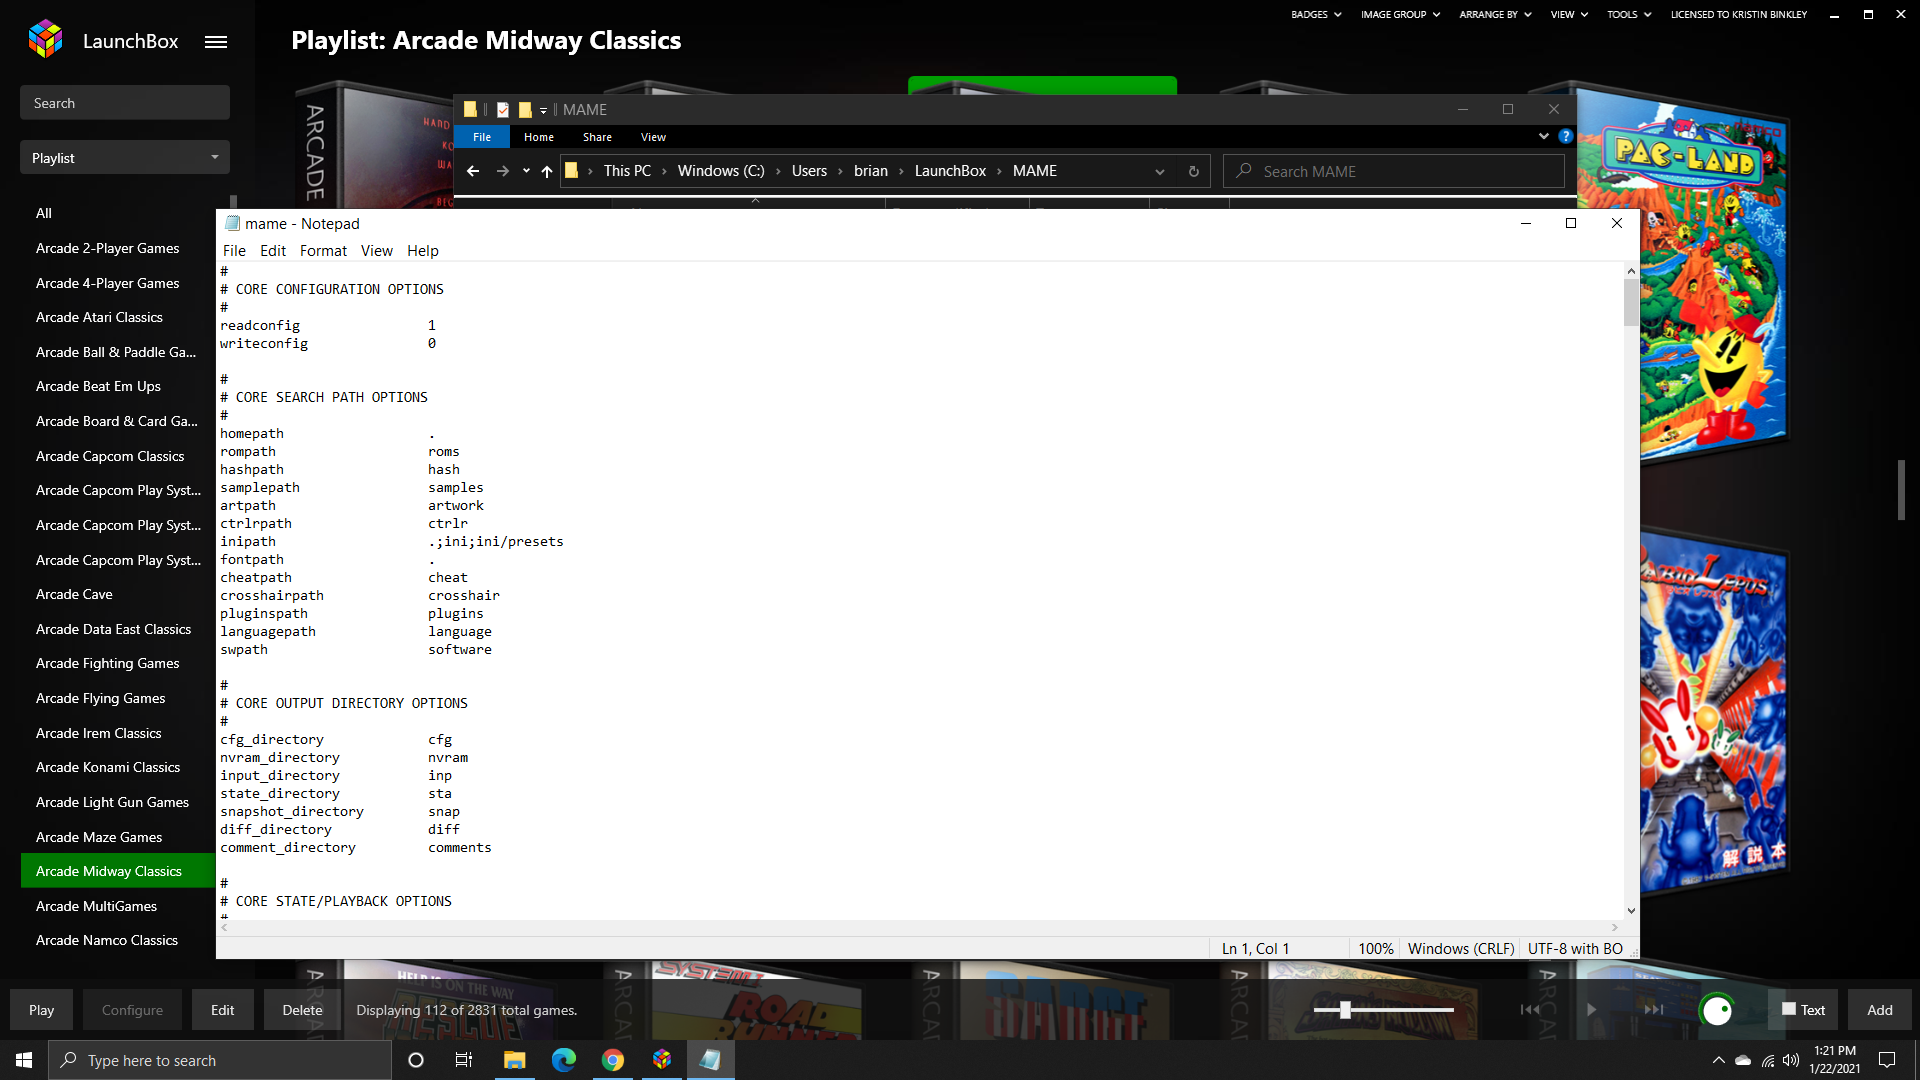The width and height of the screenshot is (1920, 1080).
Task: Open recent locations dropdown in Explorer
Action: 526,171
